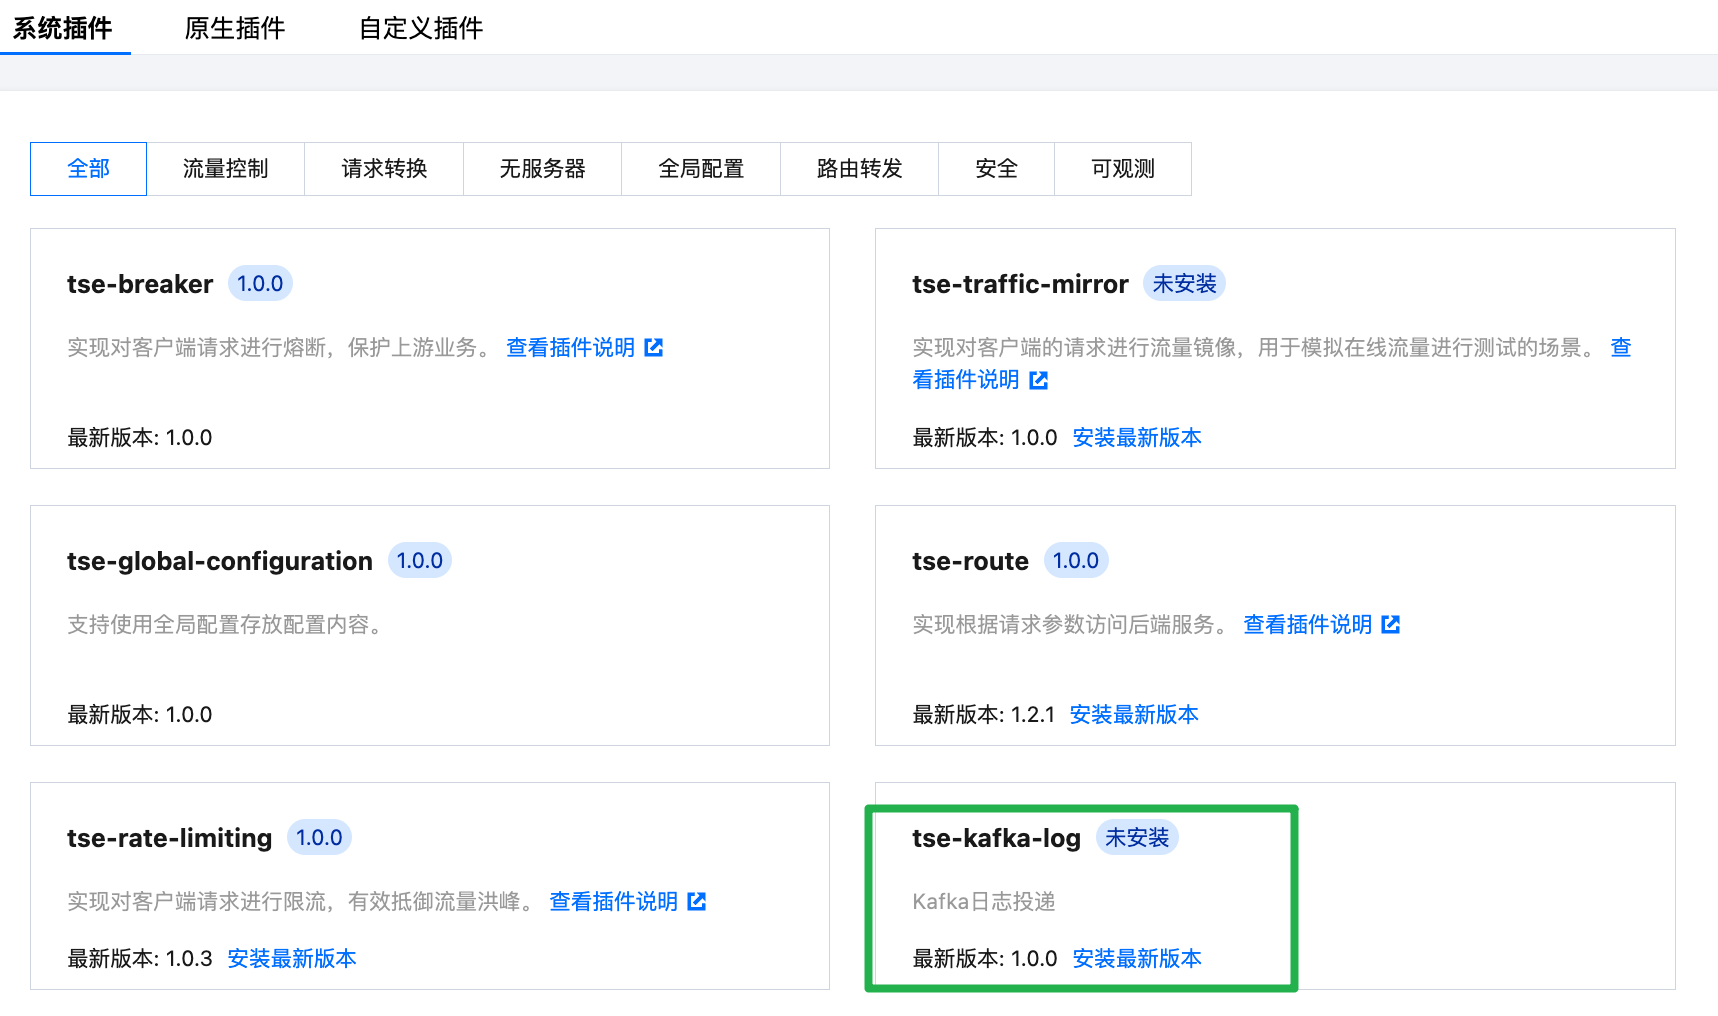Click the tse-global-configuration plugin title
Image resolution: width=1718 pixels, height=1016 pixels.
pos(220,561)
